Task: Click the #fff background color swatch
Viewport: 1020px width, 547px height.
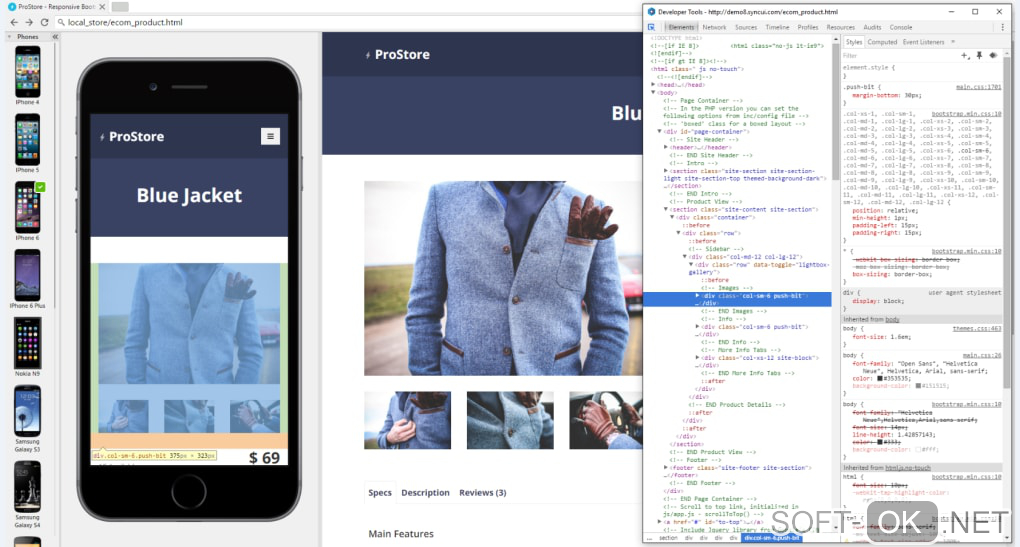Action: coord(918,449)
